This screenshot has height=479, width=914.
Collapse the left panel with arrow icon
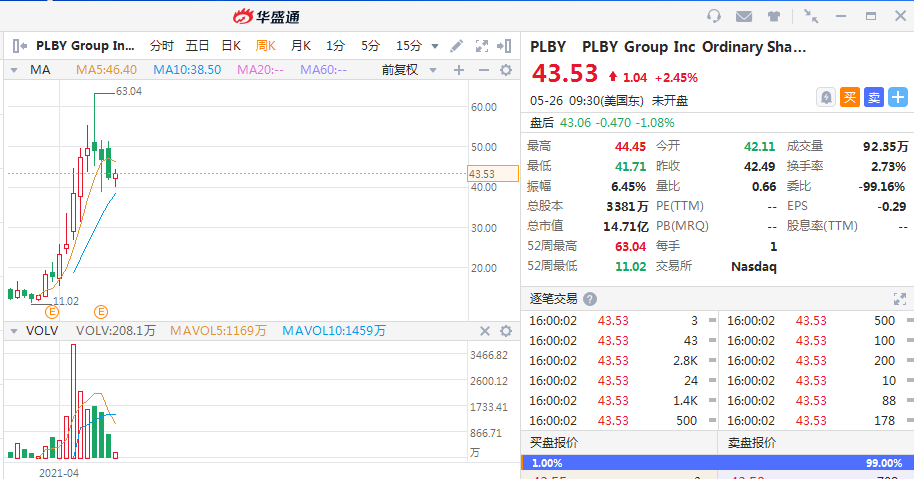tap(18, 46)
